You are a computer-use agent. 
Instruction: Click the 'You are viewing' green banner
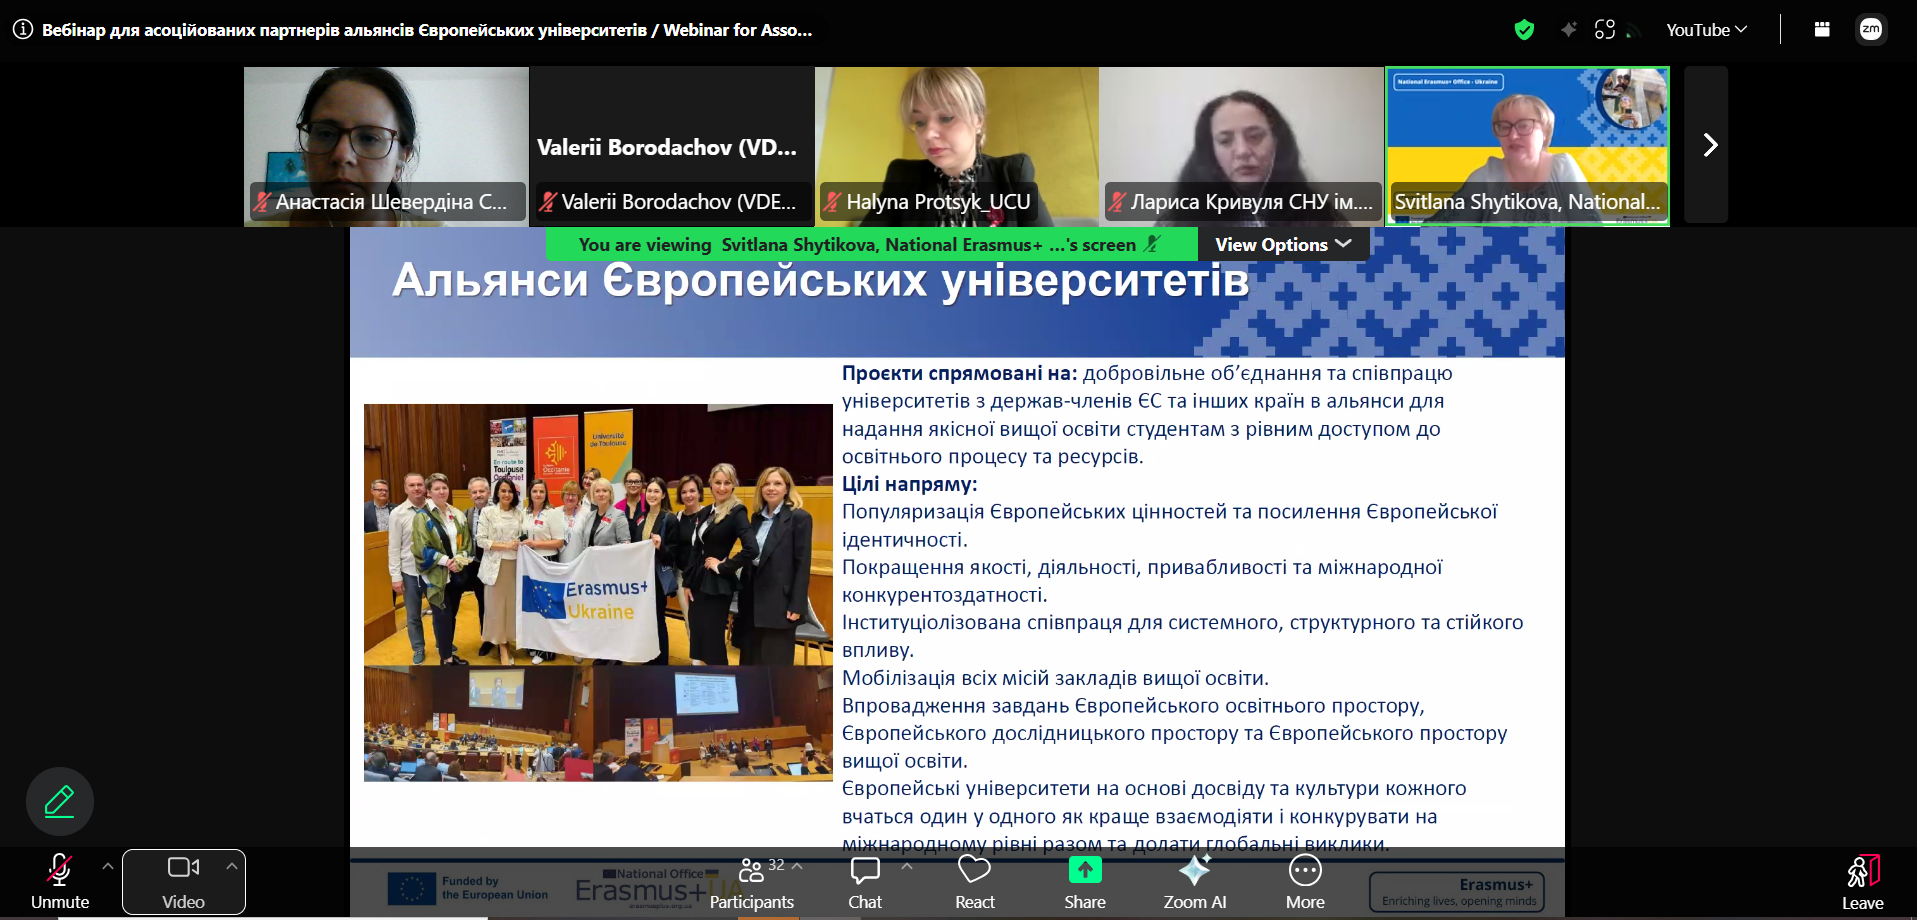(x=871, y=244)
